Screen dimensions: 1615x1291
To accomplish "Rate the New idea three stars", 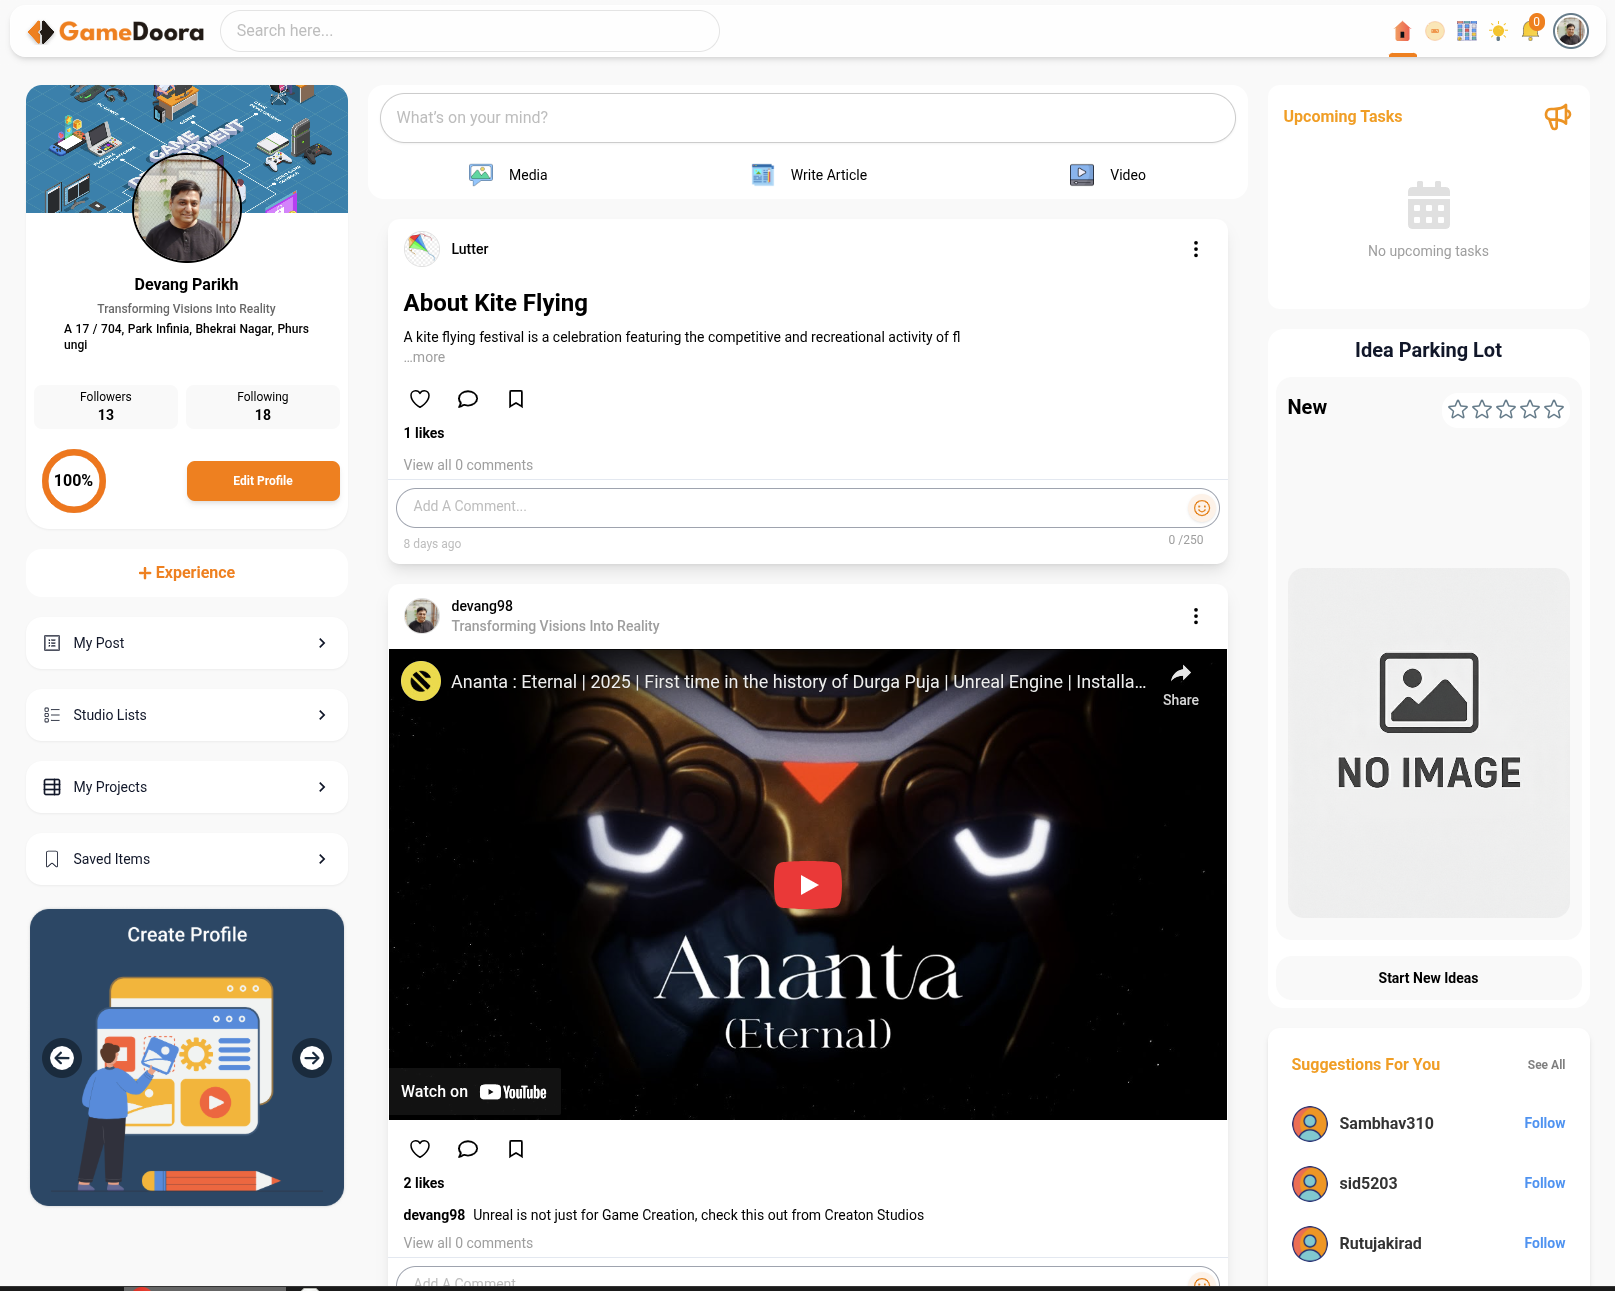I will click(1505, 409).
